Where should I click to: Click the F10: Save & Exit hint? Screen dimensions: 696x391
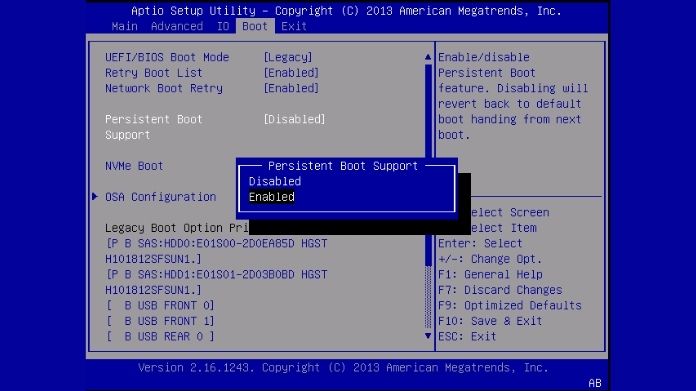490,321
